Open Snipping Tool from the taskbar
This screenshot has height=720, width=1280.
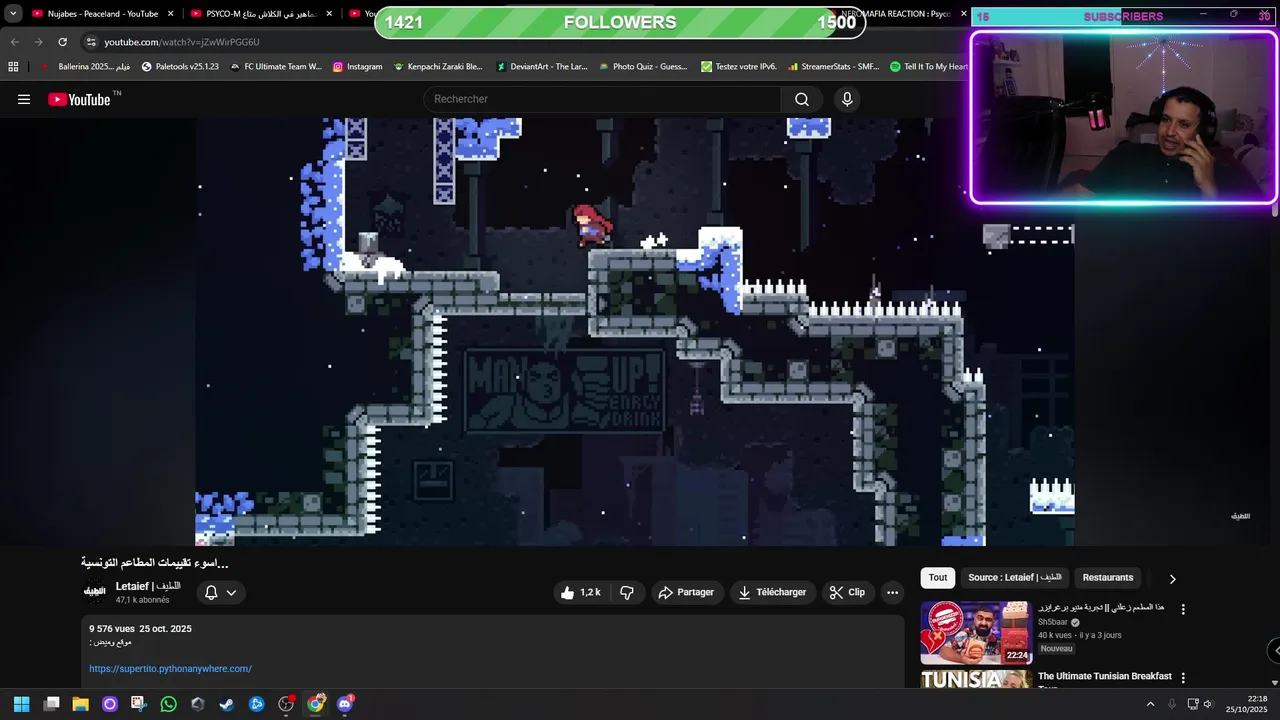click(138, 704)
